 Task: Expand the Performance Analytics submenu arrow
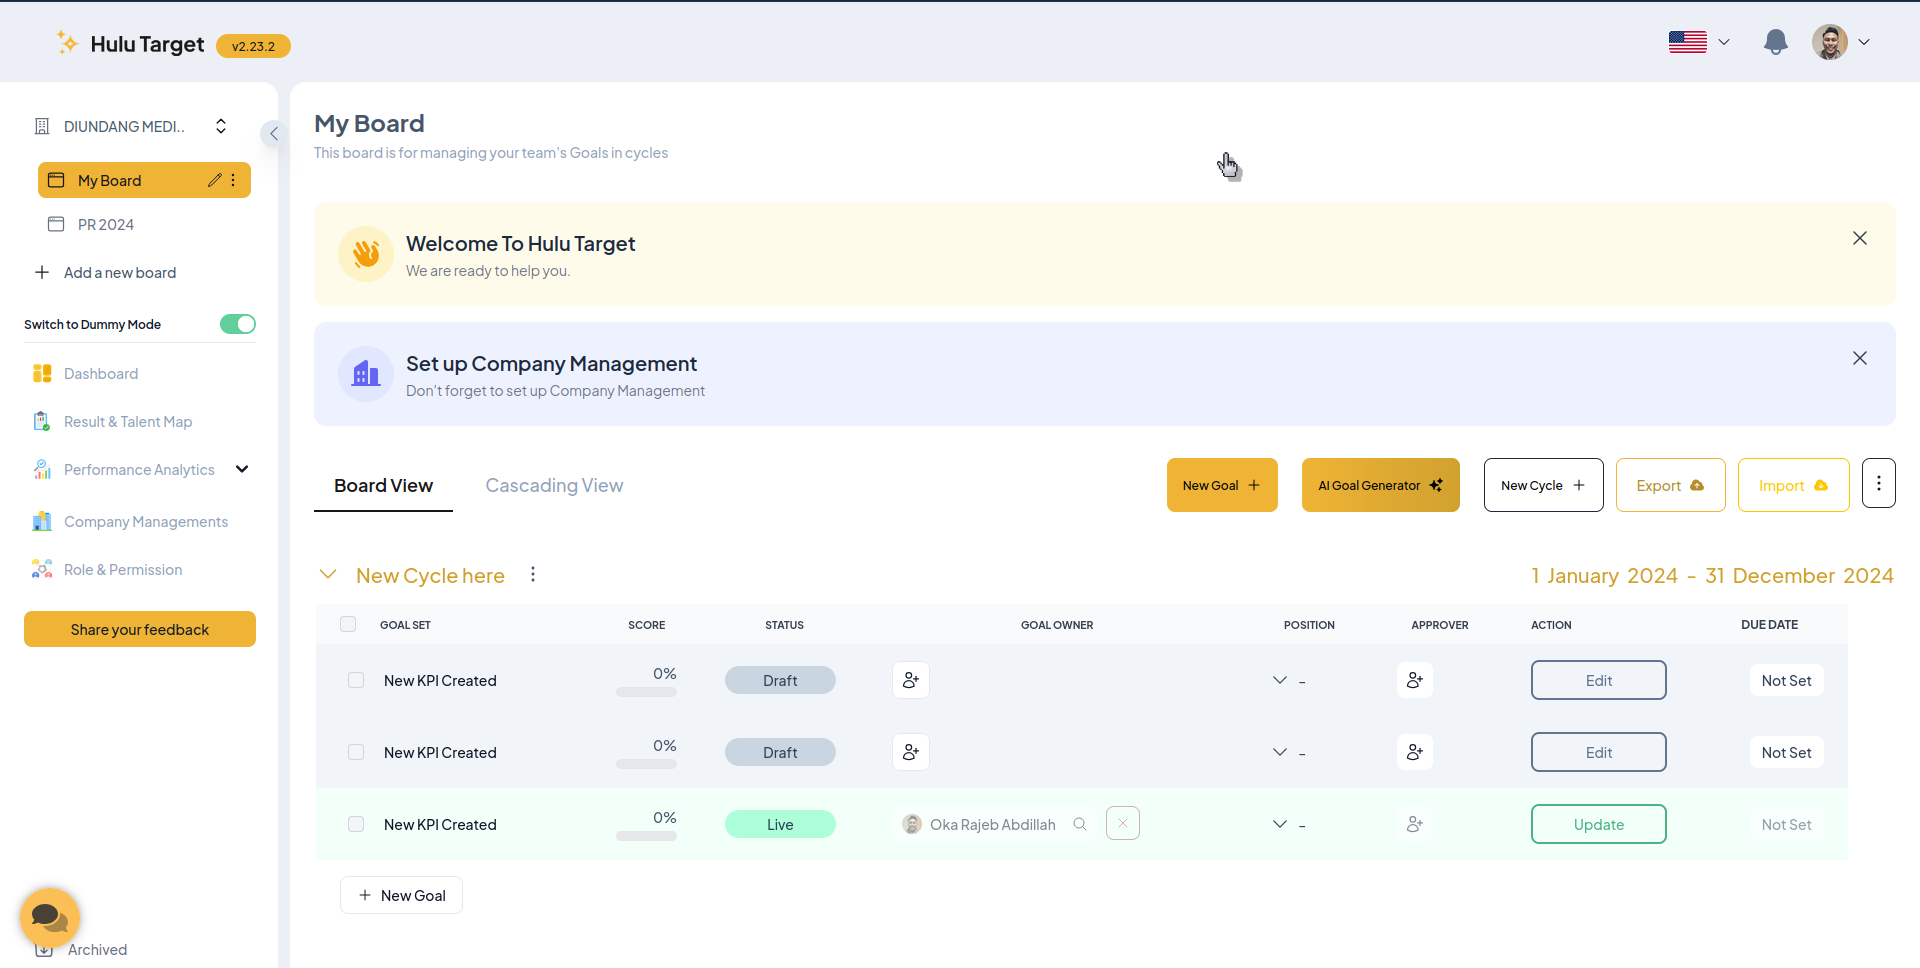(x=242, y=469)
